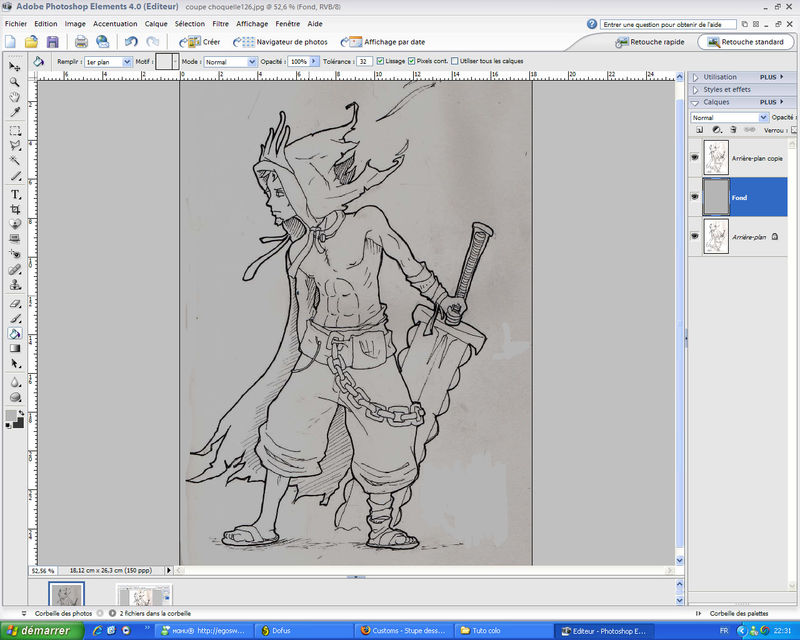The height and width of the screenshot is (640, 800).
Task: Select the Rectangular Marquee tool
Action: (x=15, y=131)
